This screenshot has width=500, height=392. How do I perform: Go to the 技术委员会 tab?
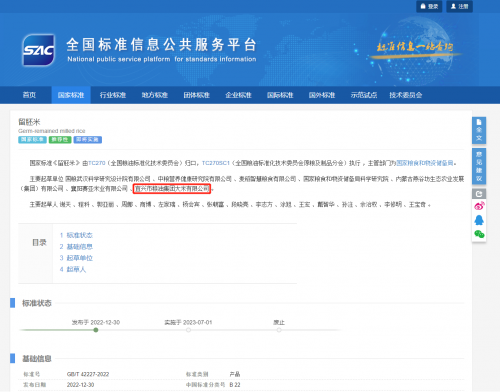(406, 95)
